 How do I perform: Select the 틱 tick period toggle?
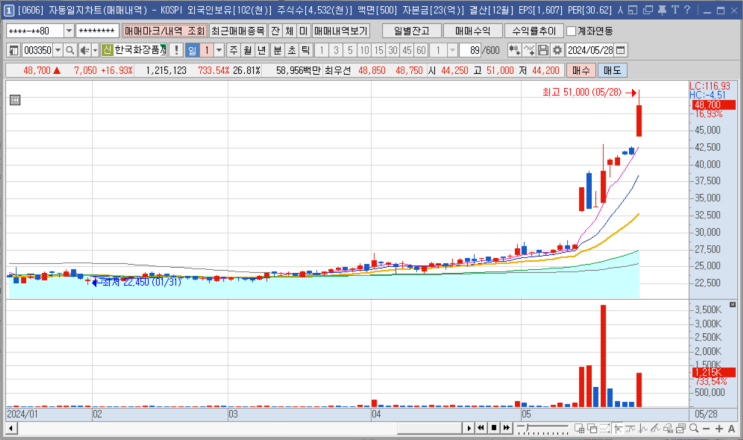[x=306, y=50]
